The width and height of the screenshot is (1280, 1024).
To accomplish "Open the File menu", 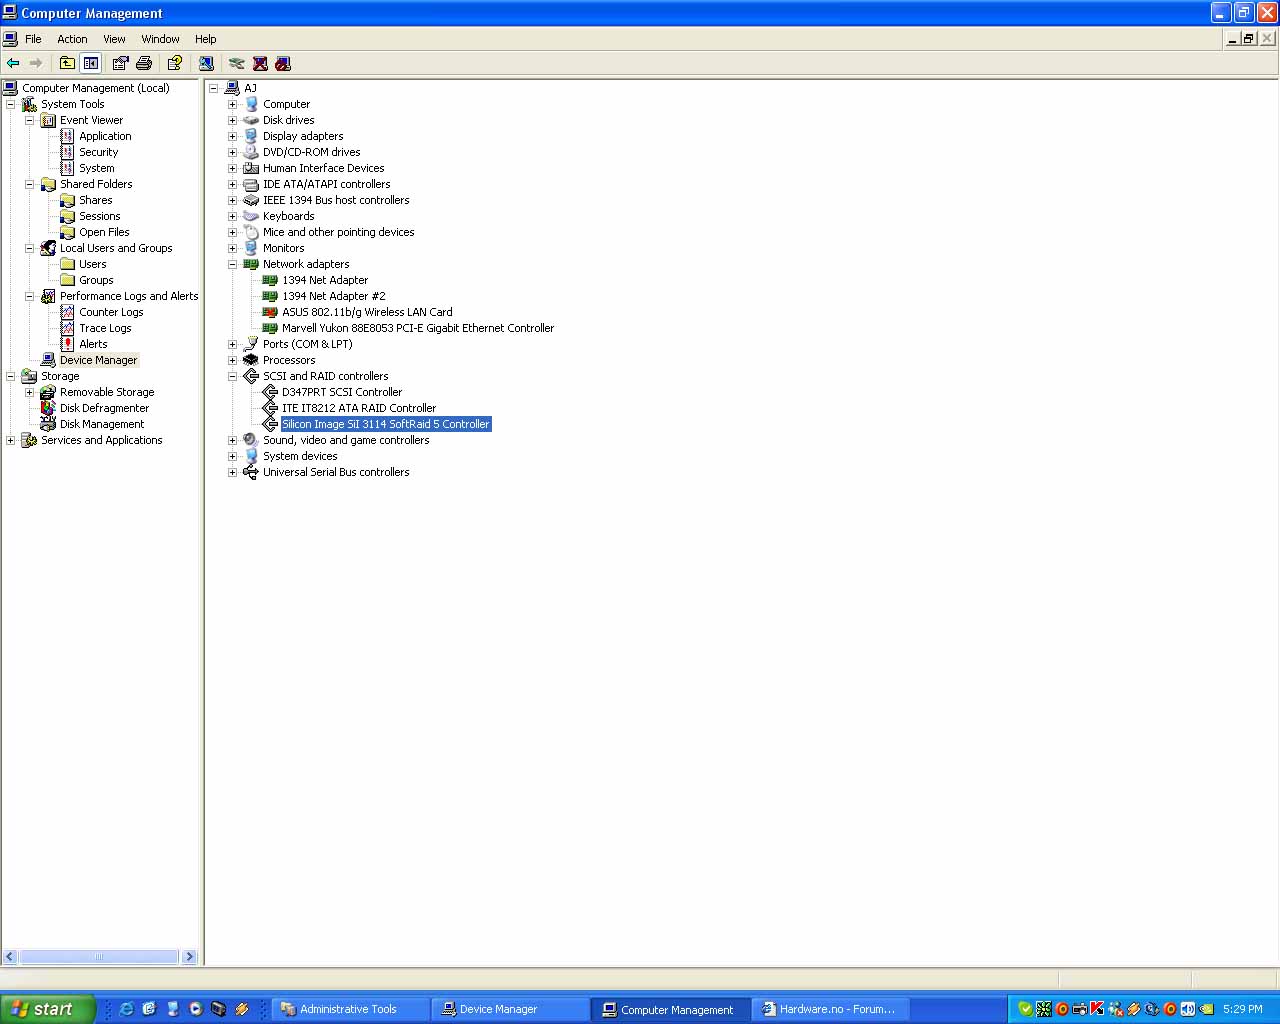I will pos(33,39).
